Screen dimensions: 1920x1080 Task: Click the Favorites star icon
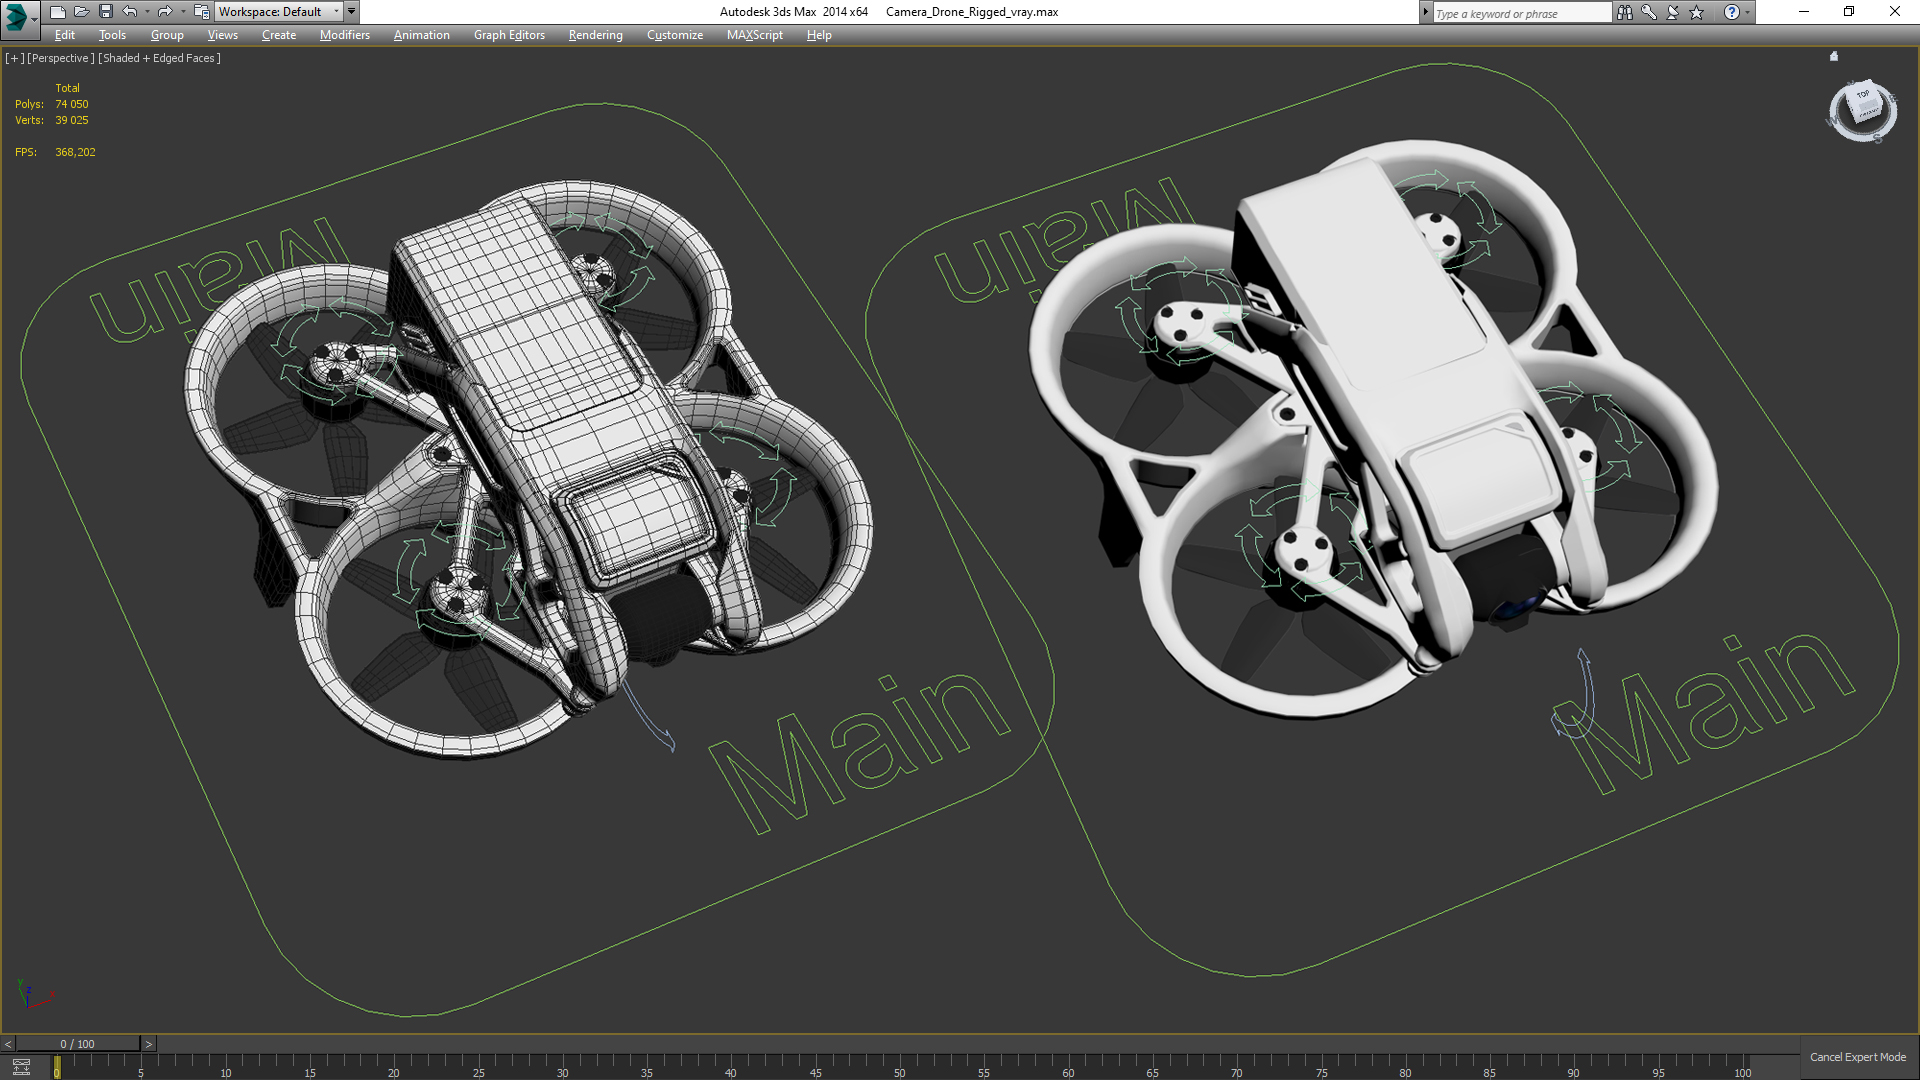coord(1697,12)
